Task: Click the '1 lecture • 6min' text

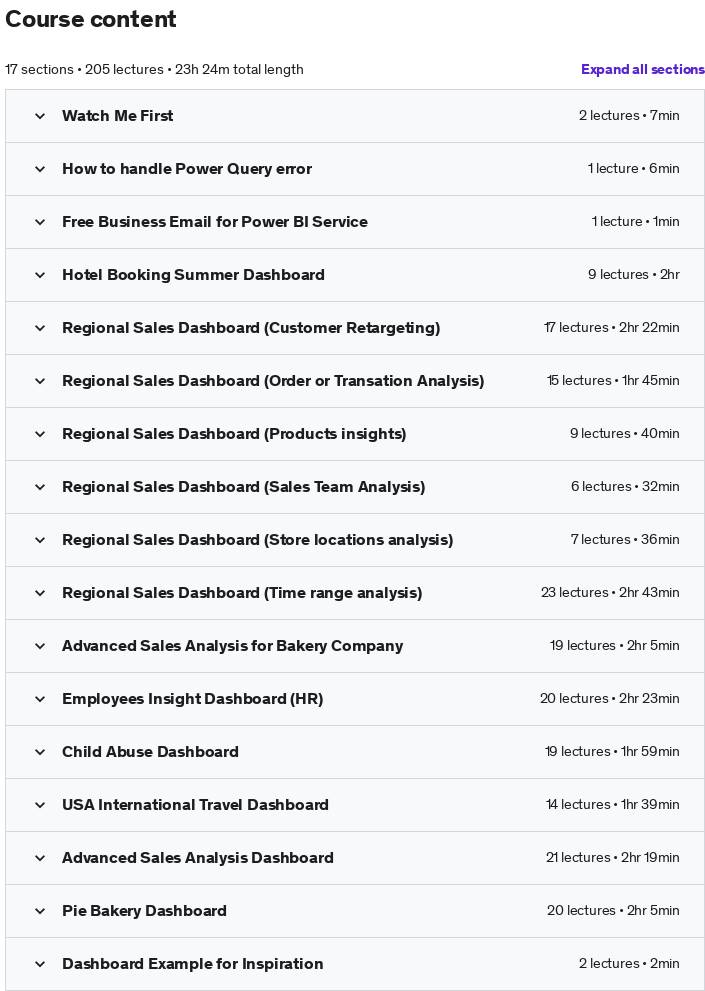Action: [634, 169]
